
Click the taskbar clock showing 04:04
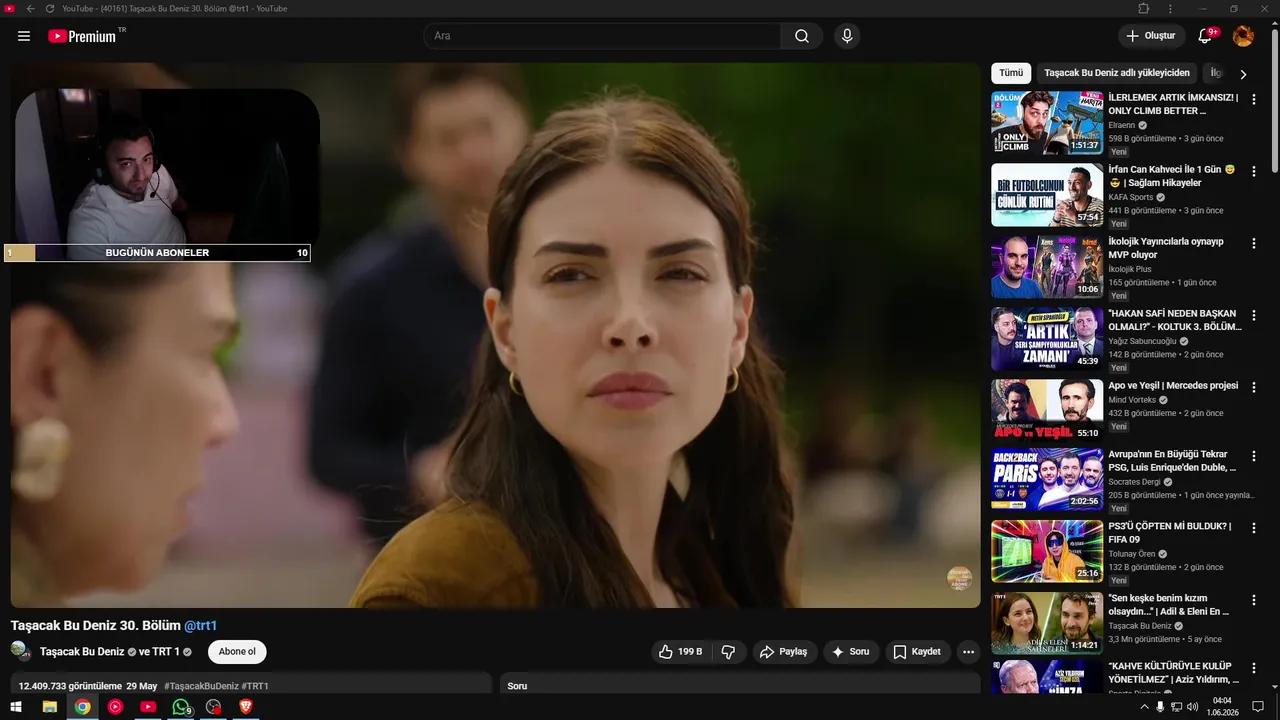(x=1222, y=706)
